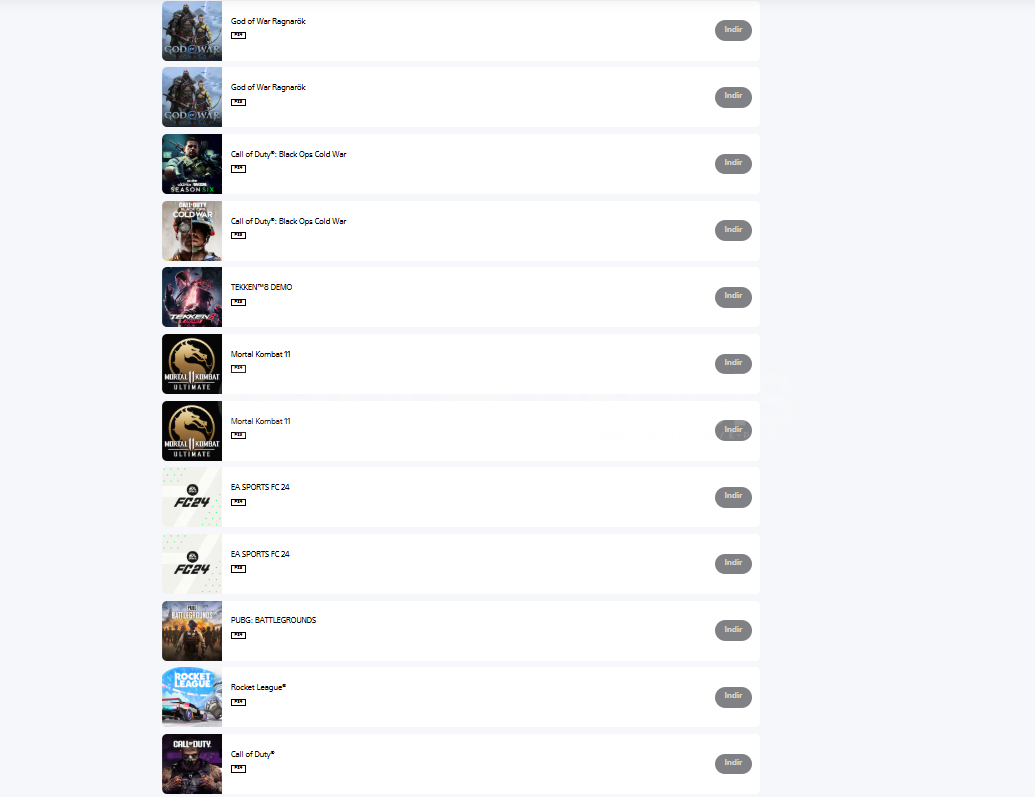1035x797 pixels.
Task: Click platform badge beside Season Six Cold War cover
Action: [x=238, y=169]
